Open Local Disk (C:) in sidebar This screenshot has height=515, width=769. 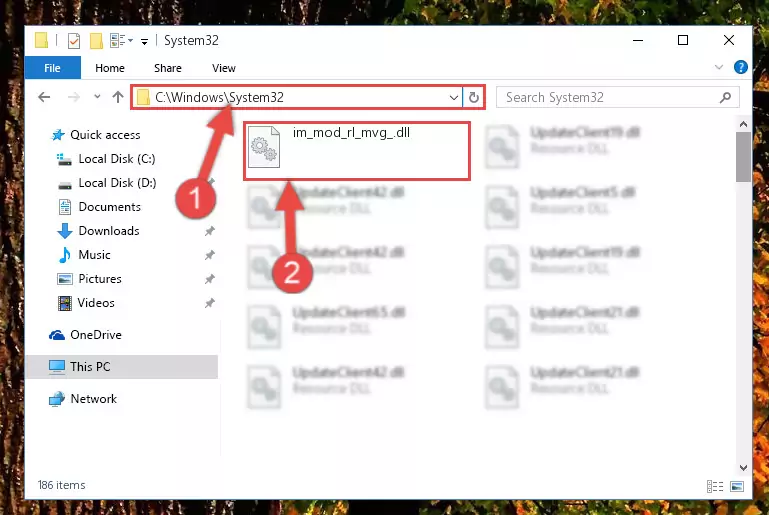coord(117,158)
